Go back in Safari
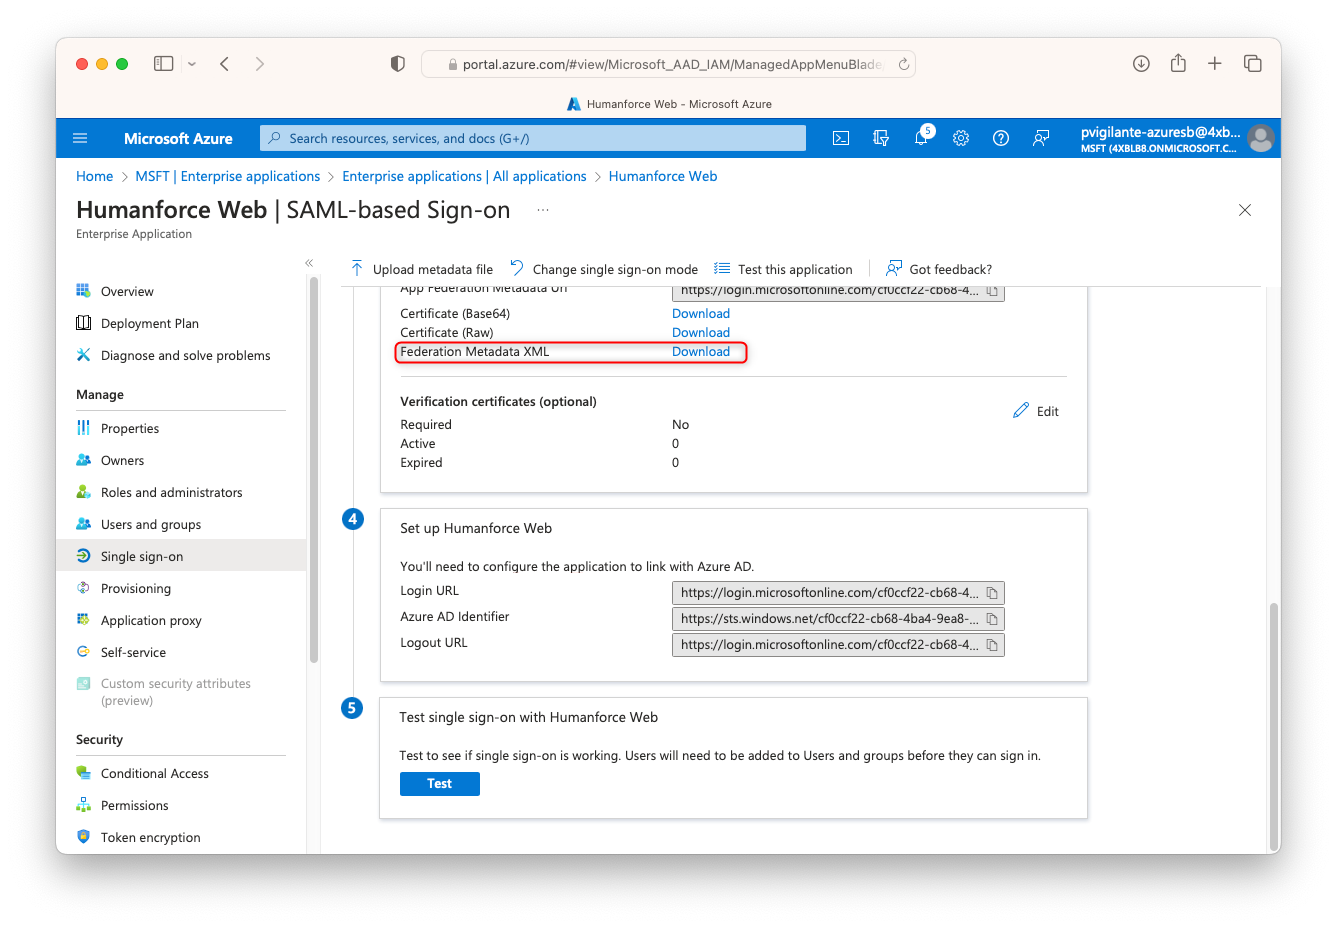 [x=225, y=64]
